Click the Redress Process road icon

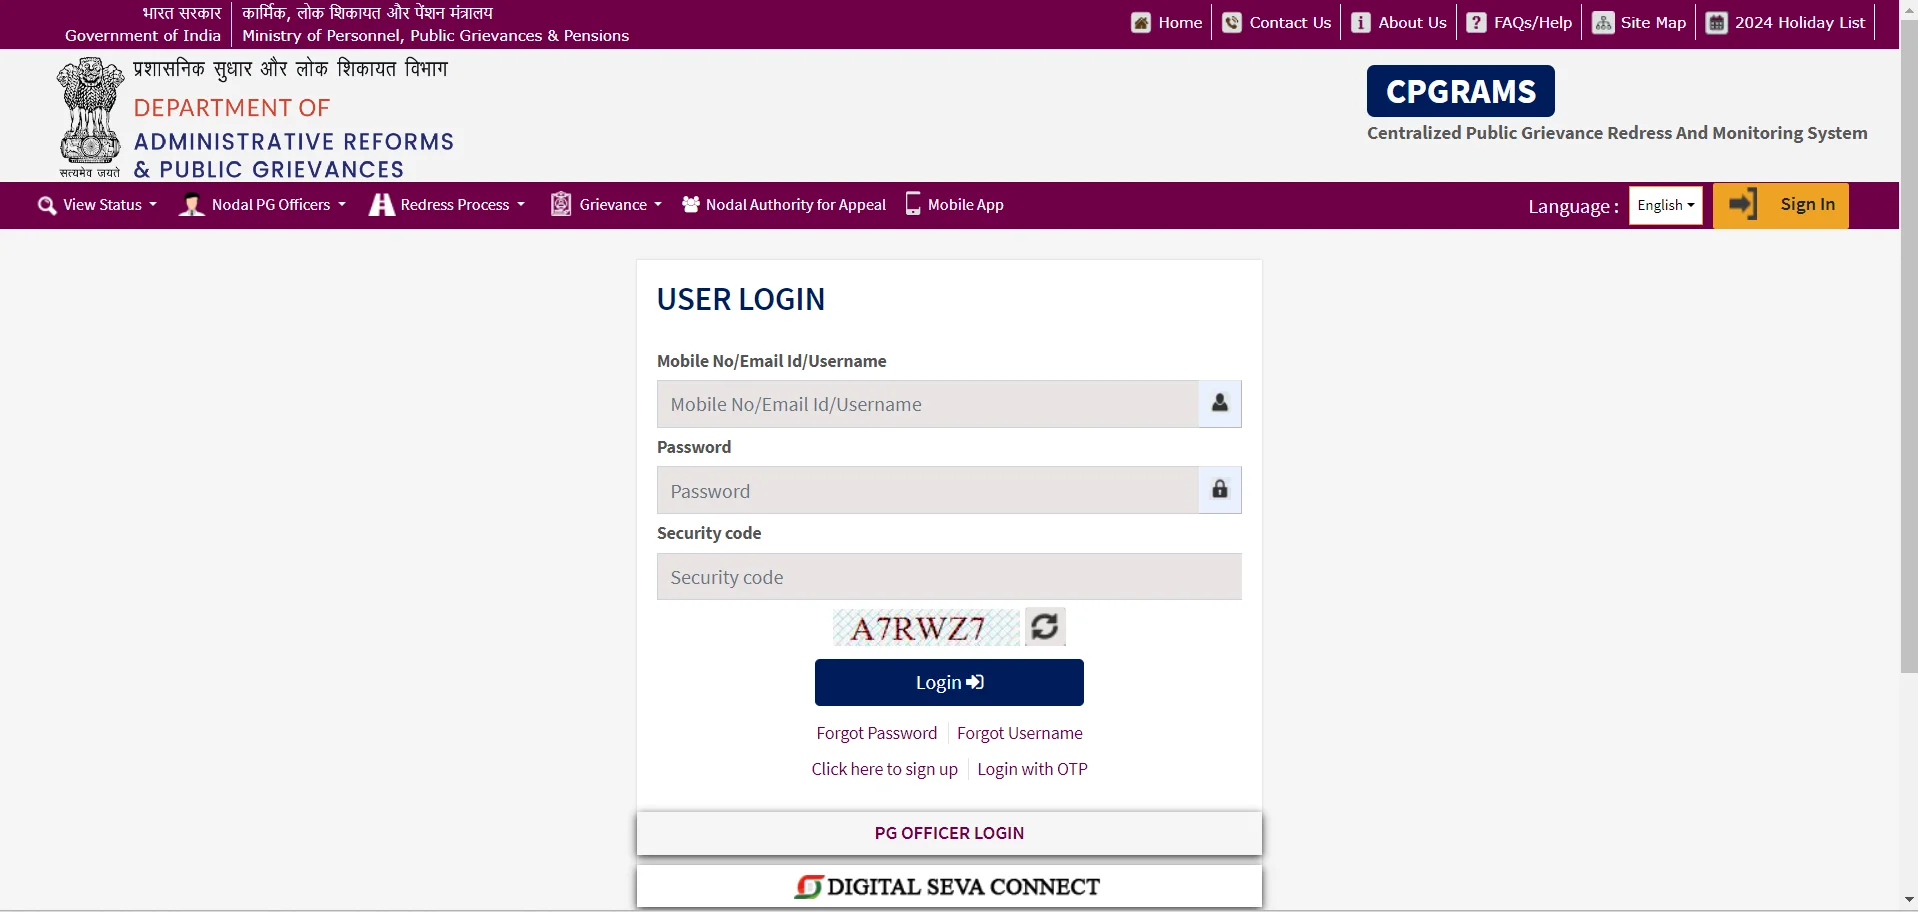pos(382,205)
